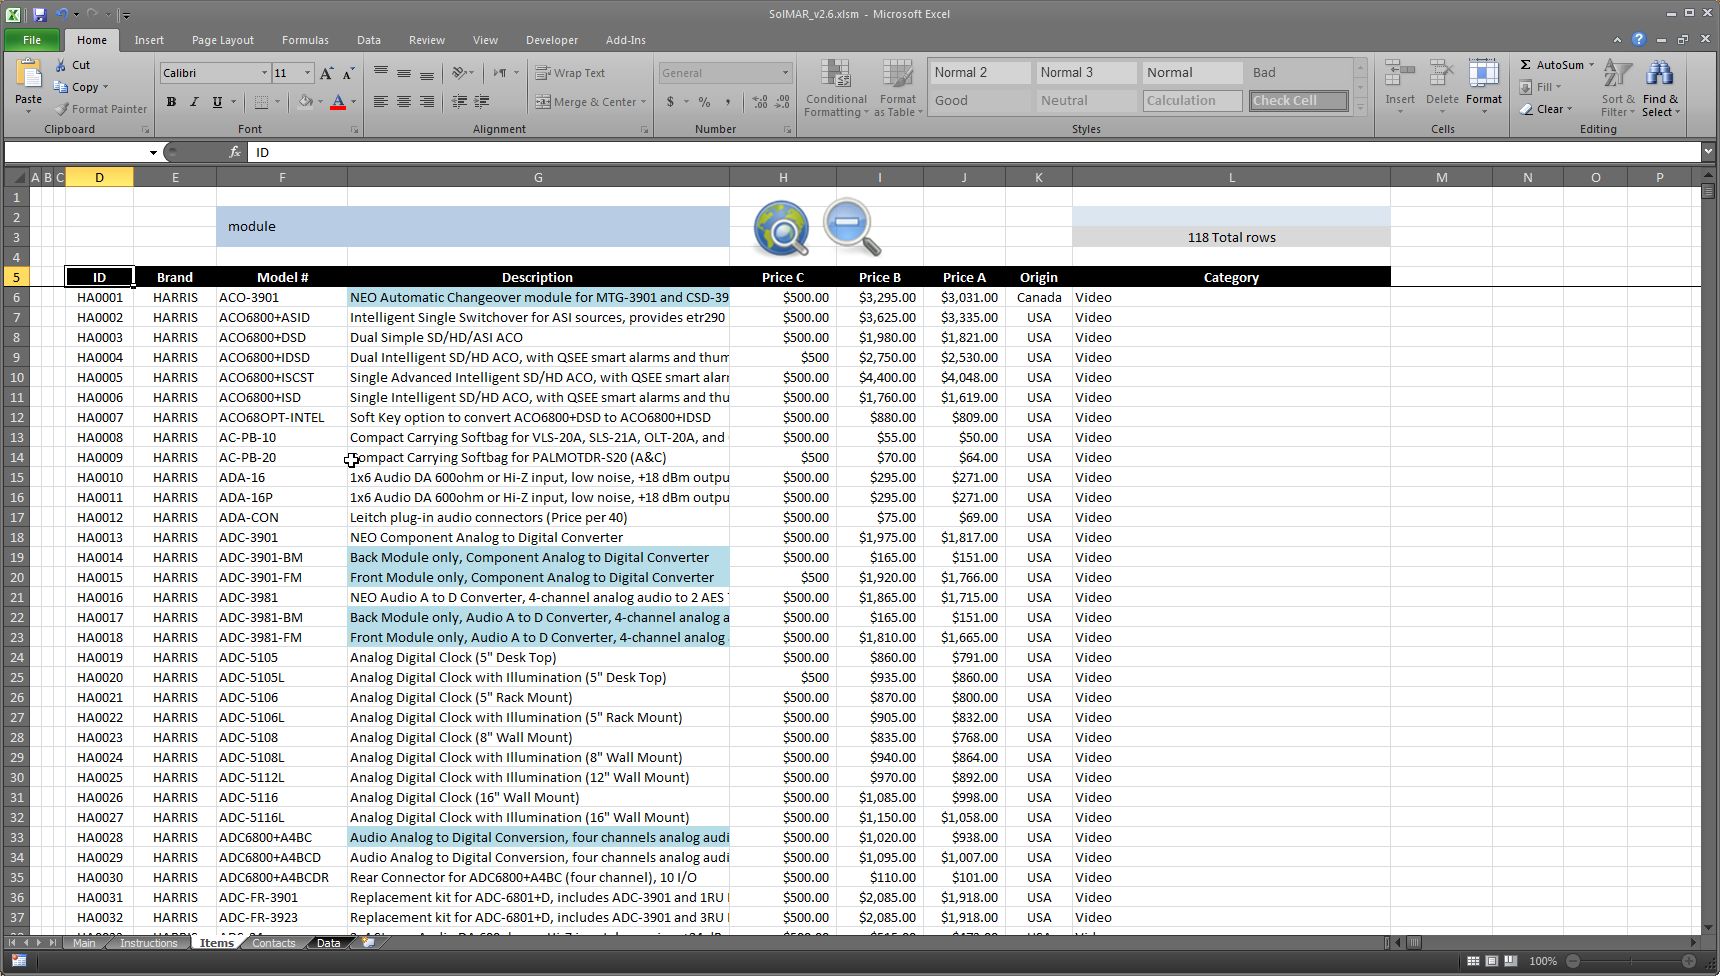Expand the Merge & Center dropdown arrow
1720x976 pixels.
pyautogui.click(x=643, y=101)
